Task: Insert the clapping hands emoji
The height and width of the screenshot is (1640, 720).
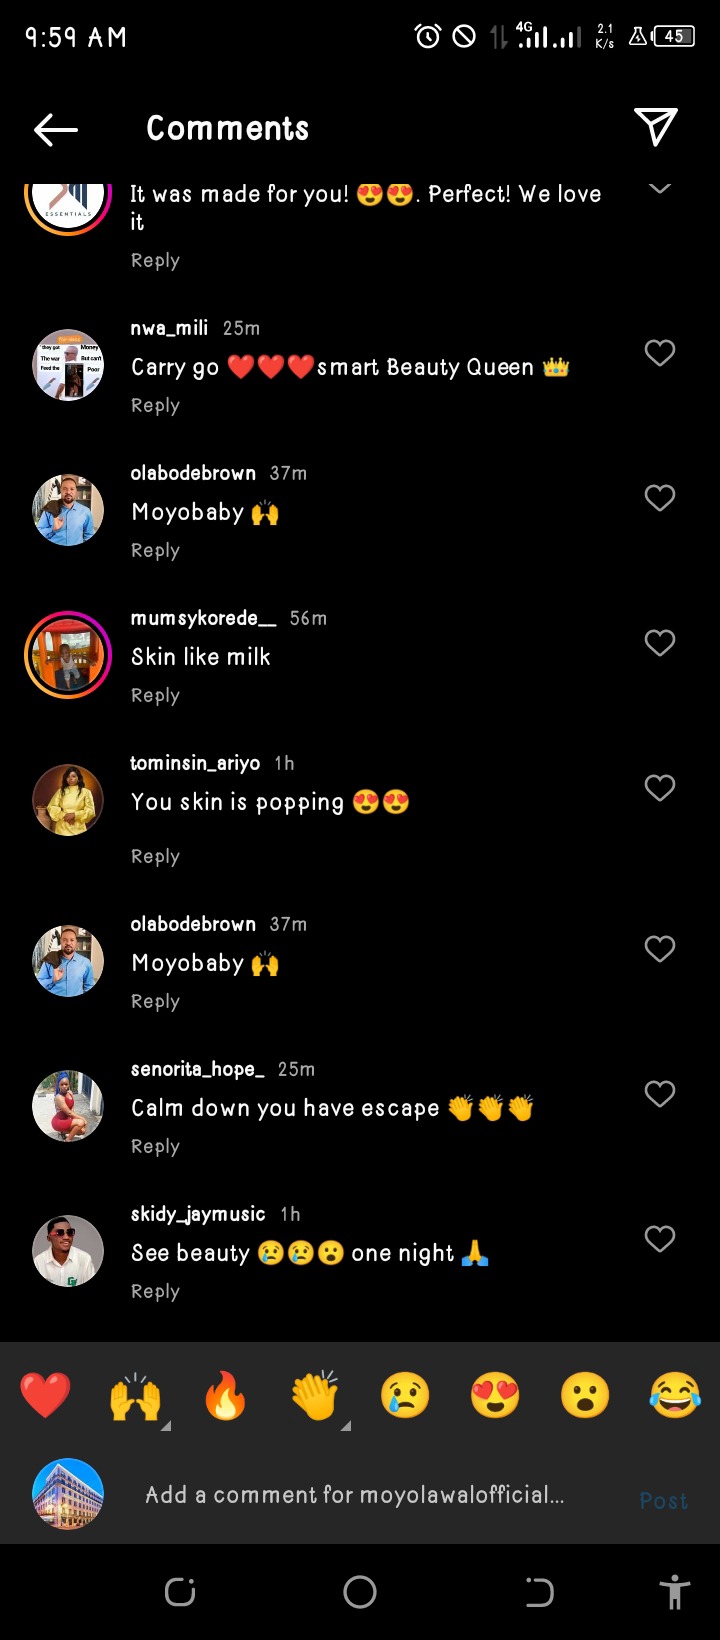Action: pos(315,1395)
